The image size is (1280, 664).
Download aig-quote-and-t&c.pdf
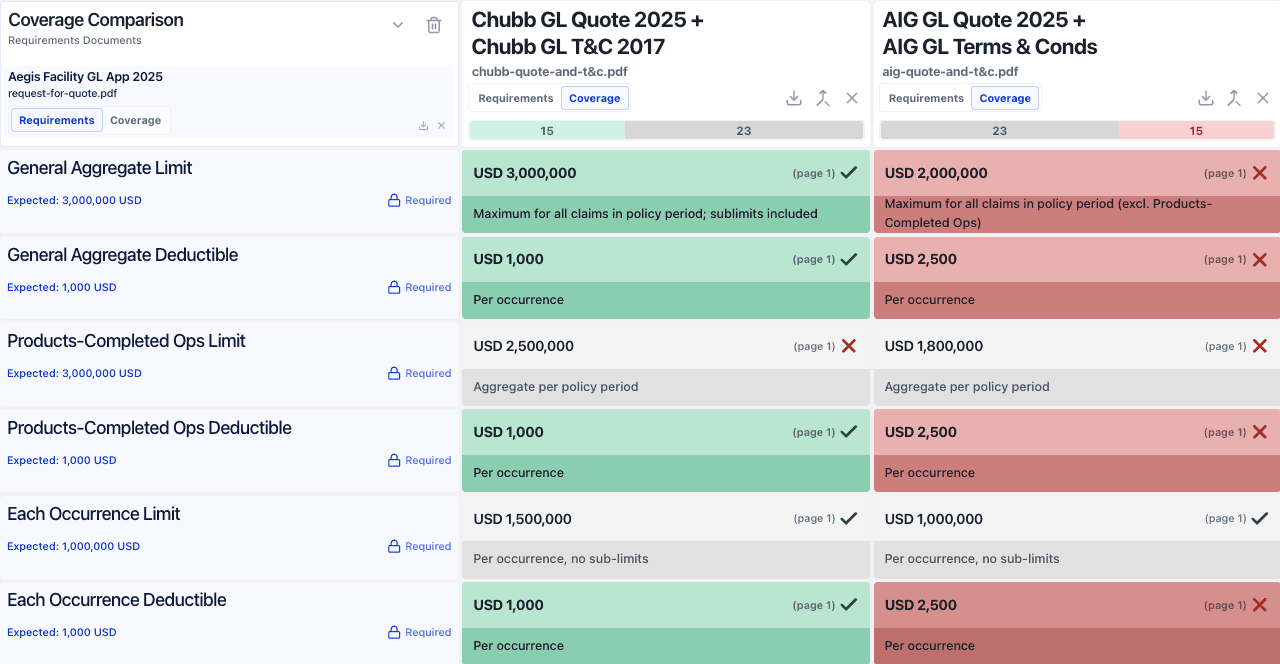pos(1206,98)
